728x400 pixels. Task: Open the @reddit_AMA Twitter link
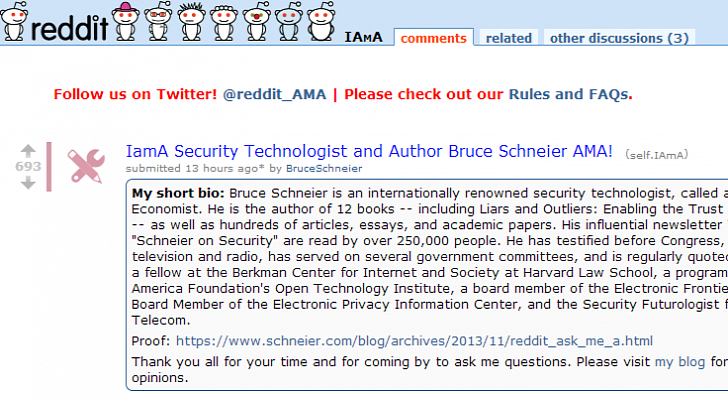275,95
